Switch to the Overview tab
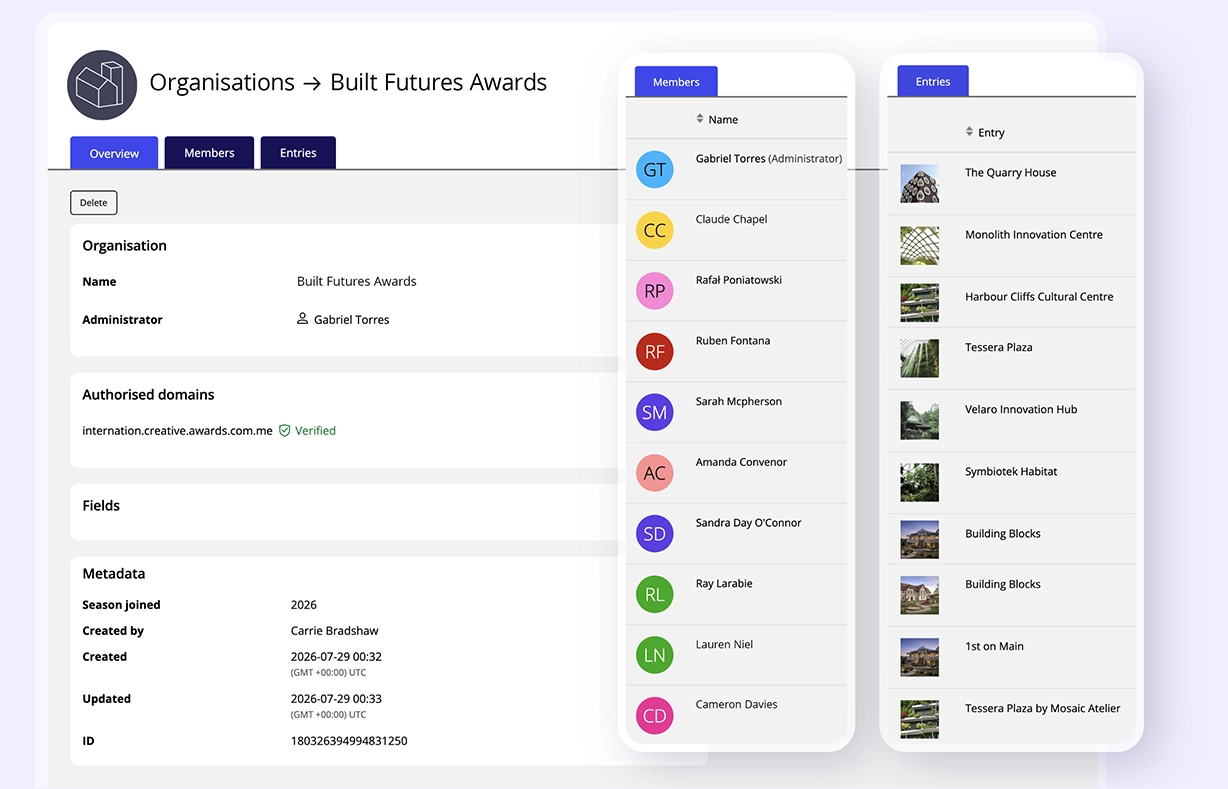Image resolution: width=1228 pixels, height=789 pixels. [x=114, y=153]
